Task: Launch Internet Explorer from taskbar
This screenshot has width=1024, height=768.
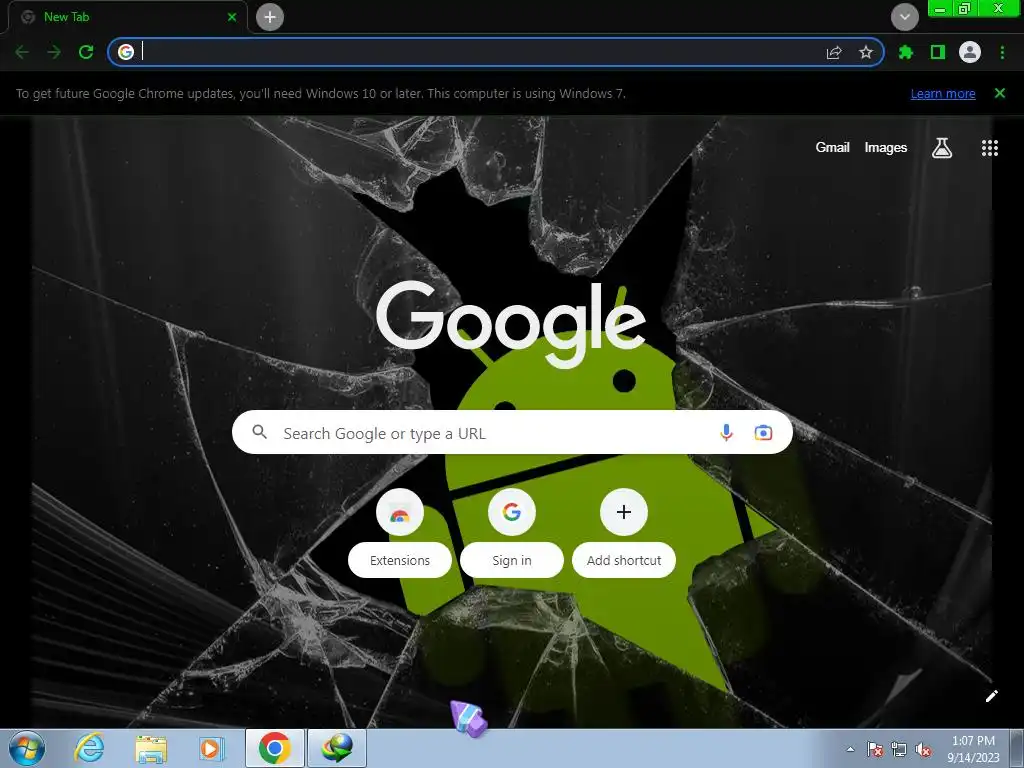Action: click(x=89, y=748)
